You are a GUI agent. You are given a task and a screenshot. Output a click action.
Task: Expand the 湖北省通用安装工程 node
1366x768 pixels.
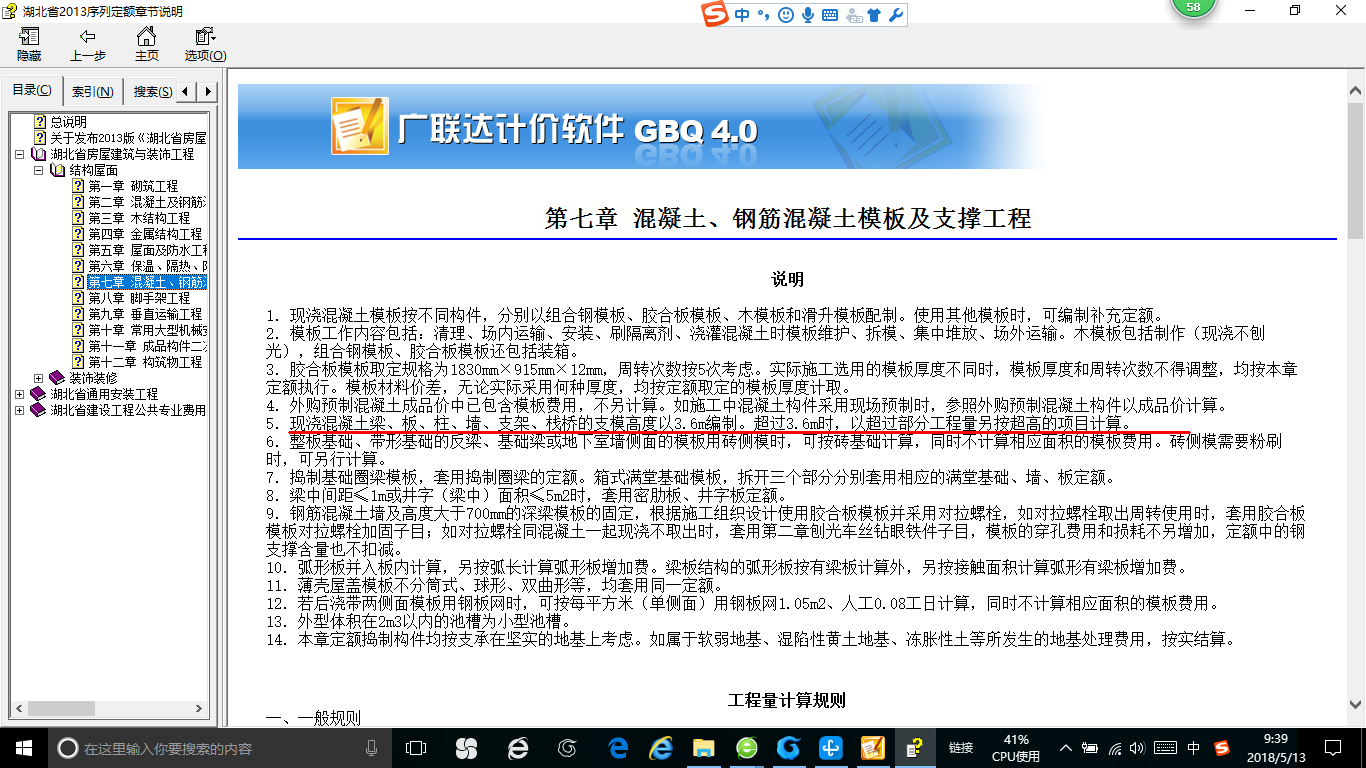pyautogui.click(x=20, y=394)
